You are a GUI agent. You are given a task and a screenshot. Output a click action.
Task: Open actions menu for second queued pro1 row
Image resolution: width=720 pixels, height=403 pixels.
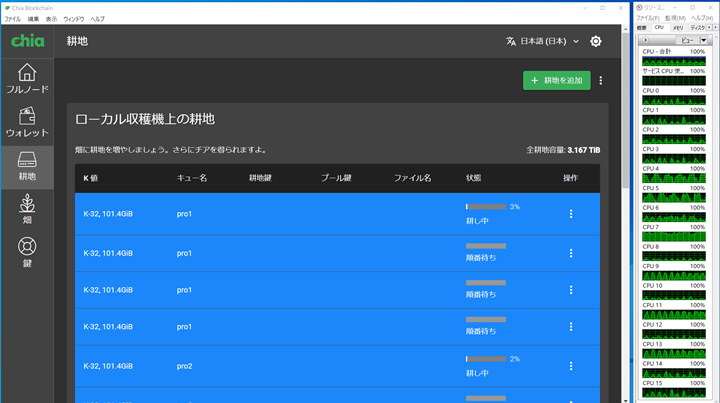[571, 290]
